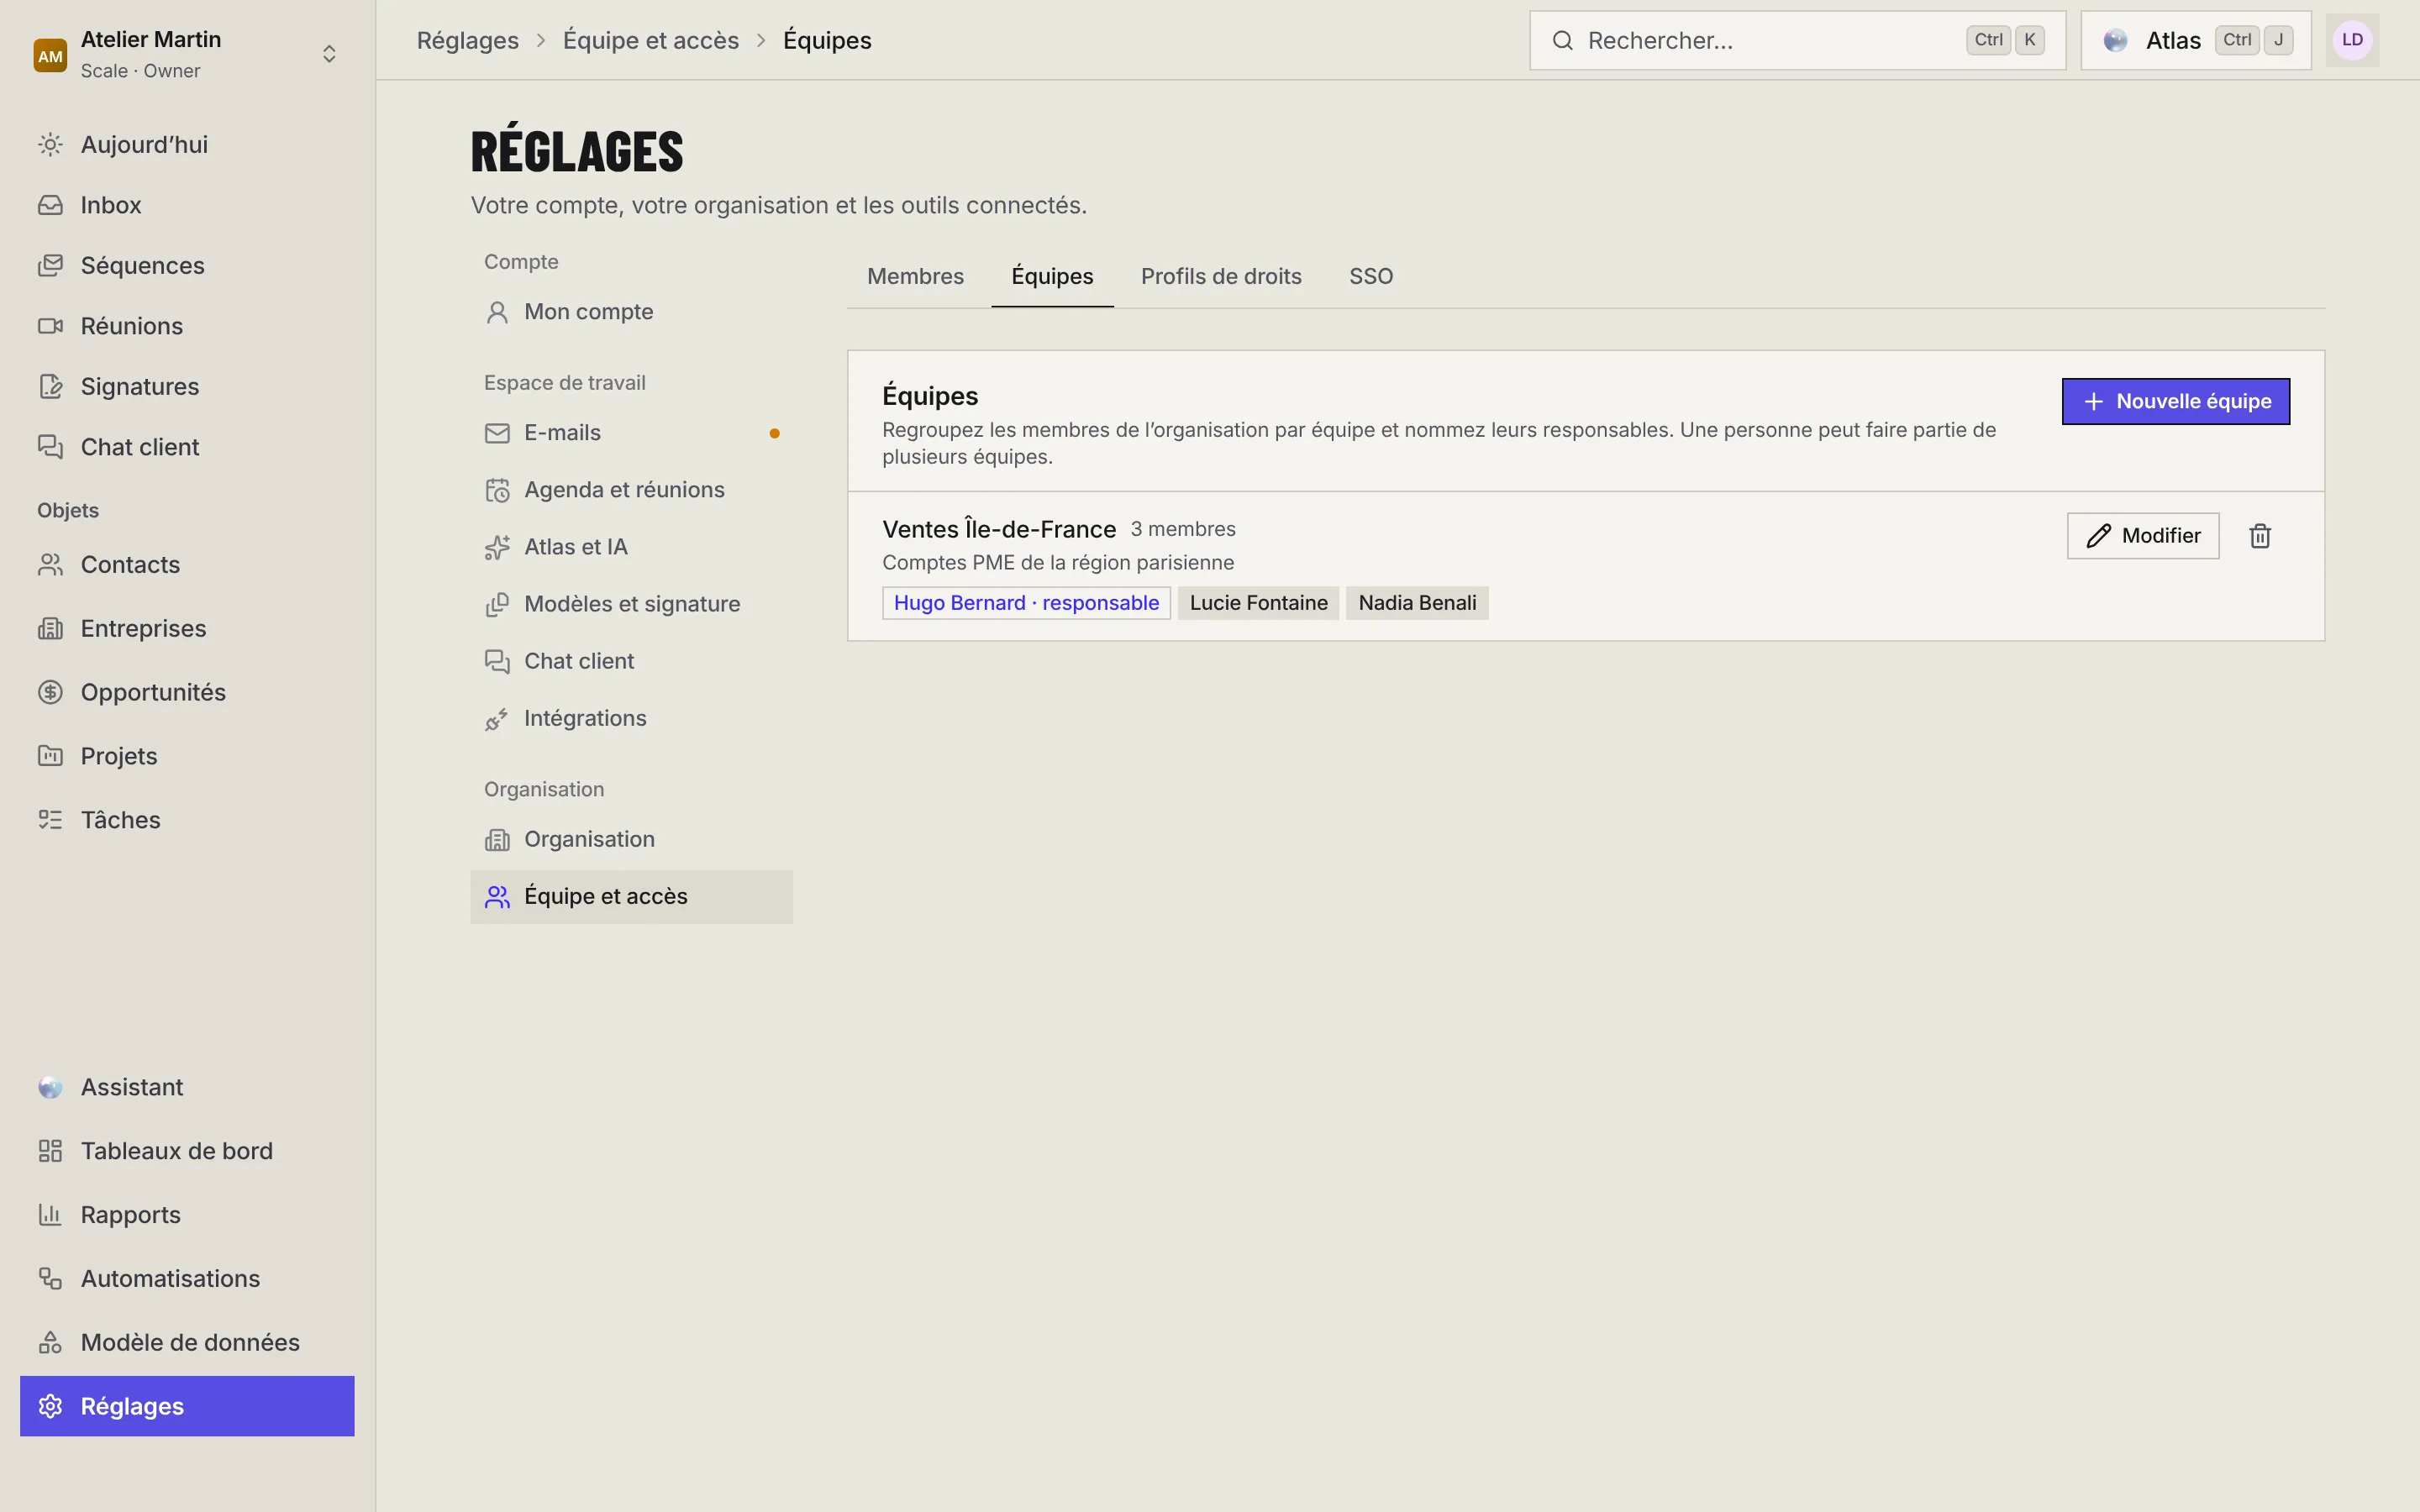
Task: Expand the Atelier Martin workspace switcher
Action: [x=187, y=54]
